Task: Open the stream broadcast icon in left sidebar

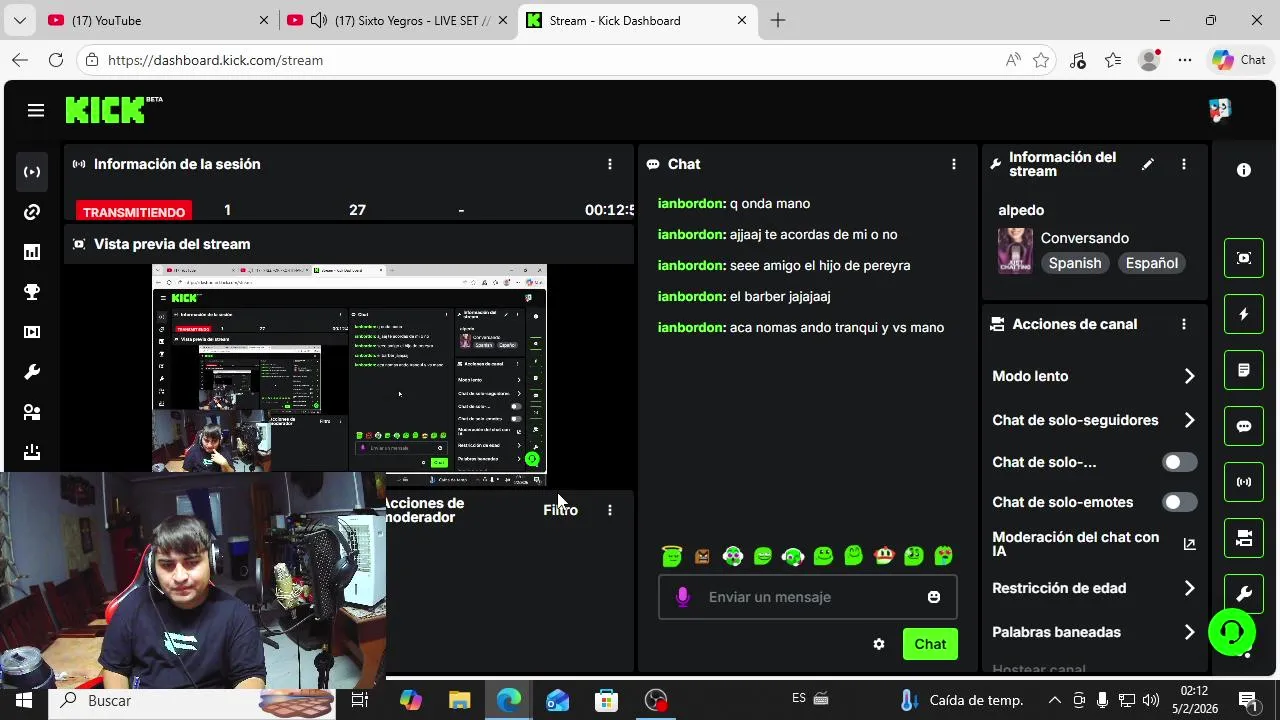Action: tap(32, 172)
